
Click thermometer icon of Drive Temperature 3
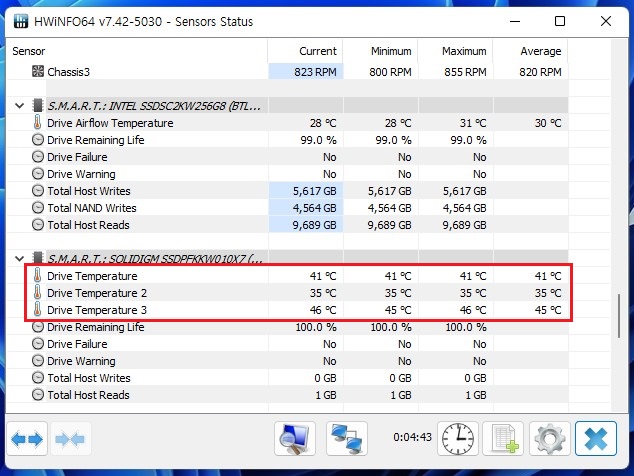(x=38, y=309)
